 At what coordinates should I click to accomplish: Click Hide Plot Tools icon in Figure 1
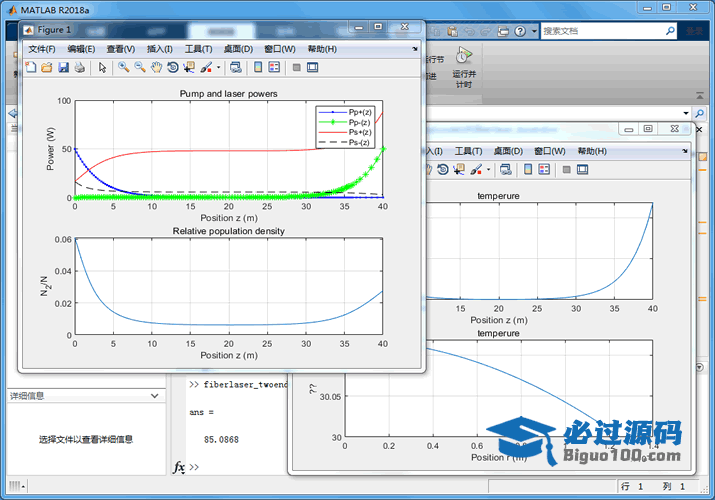click(x=296, y=67)
